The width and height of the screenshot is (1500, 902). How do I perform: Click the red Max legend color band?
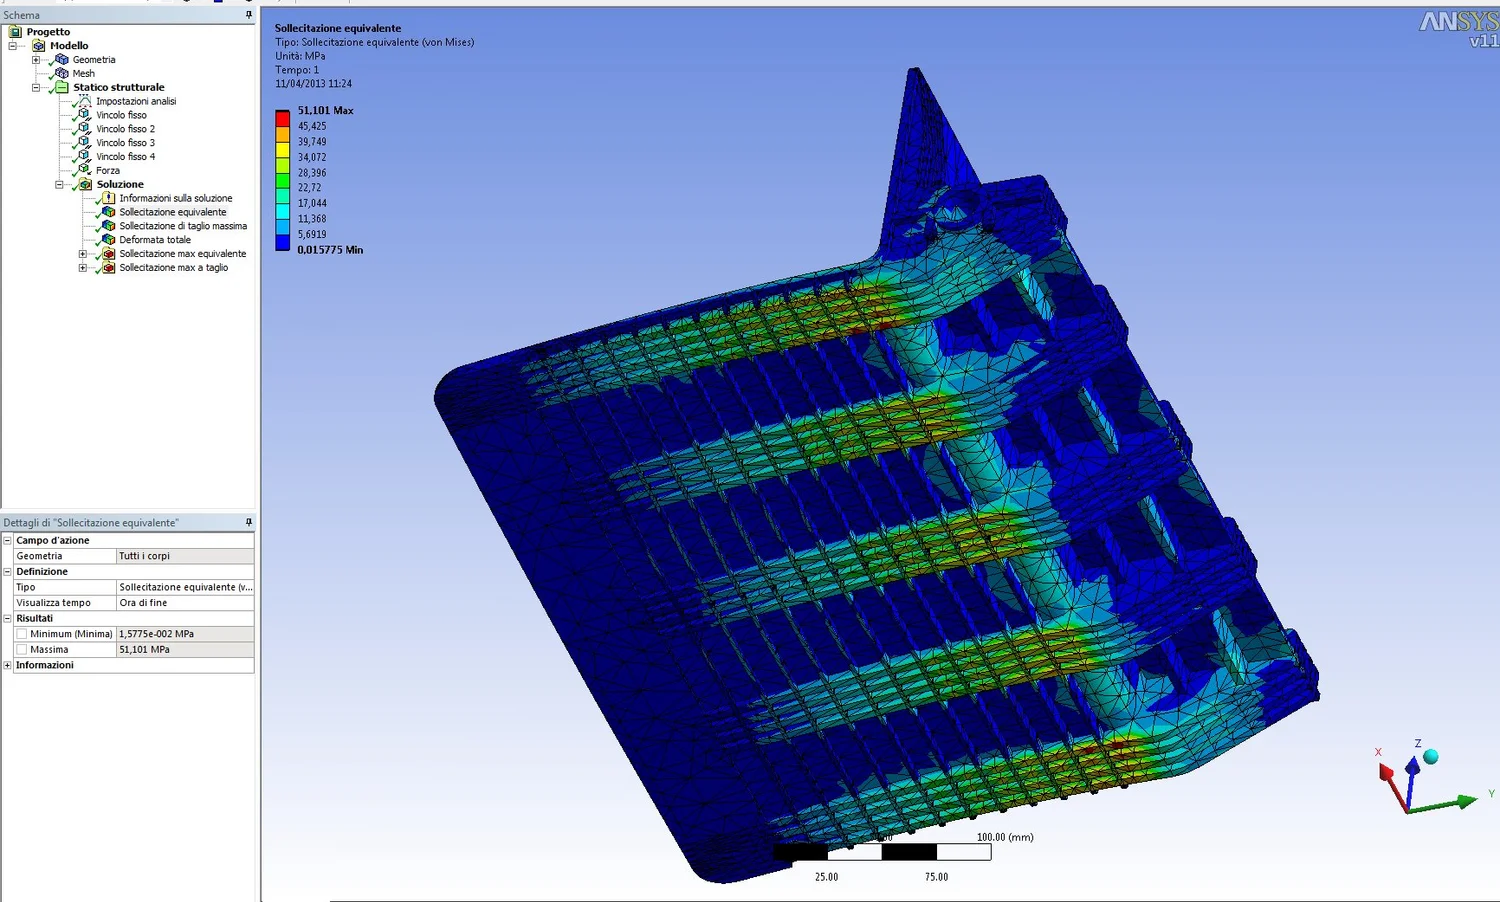point(283,118)
